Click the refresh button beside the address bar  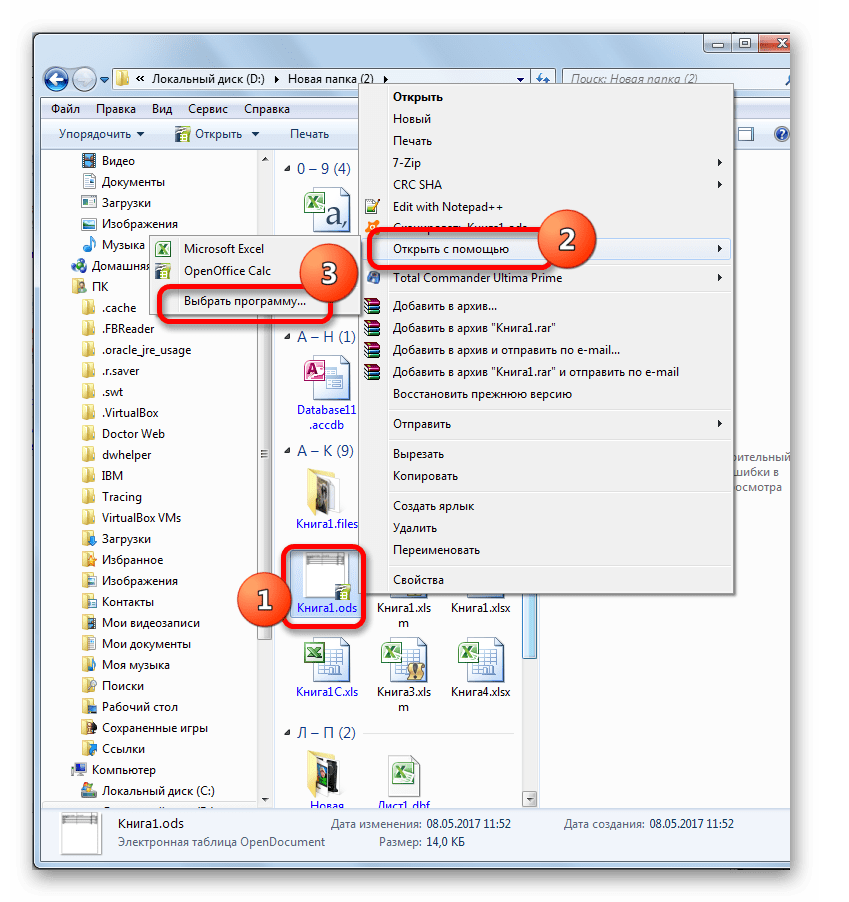point(542,79)
